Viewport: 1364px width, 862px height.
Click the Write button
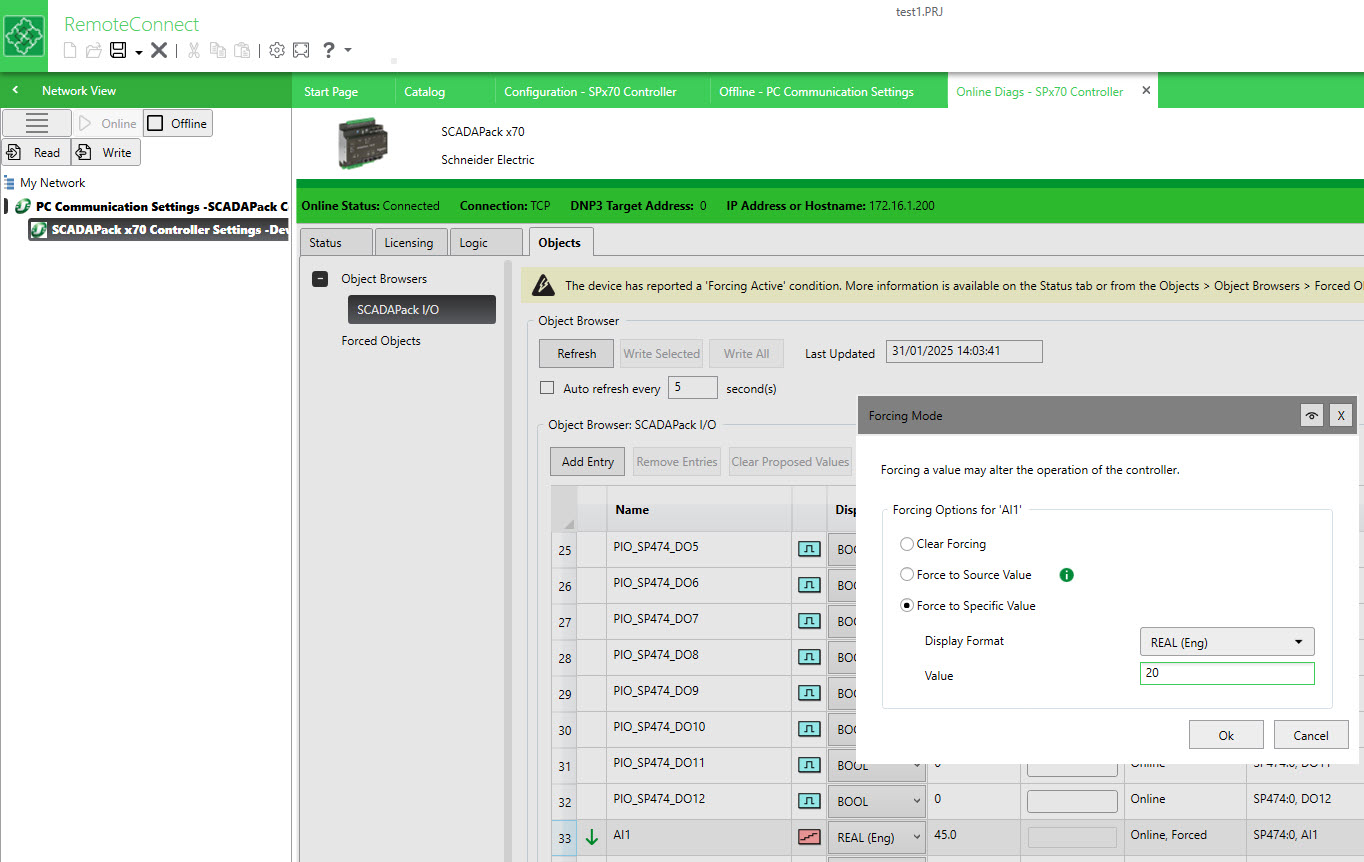pos(106,152)
